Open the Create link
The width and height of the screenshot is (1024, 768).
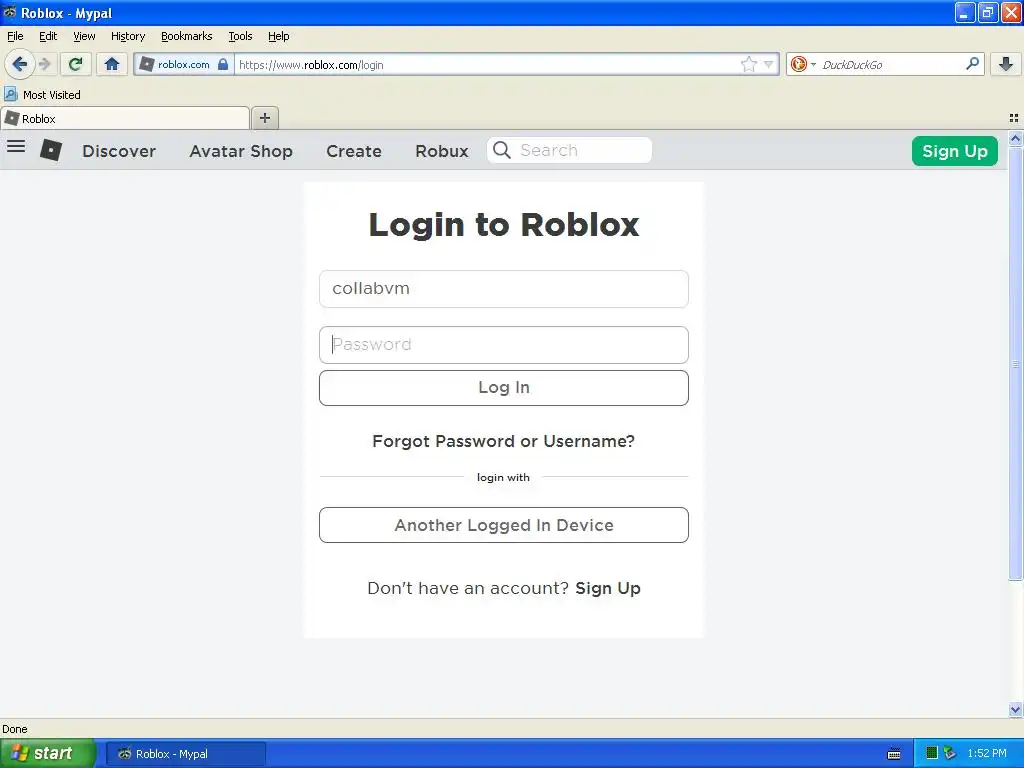coord(353,151)
